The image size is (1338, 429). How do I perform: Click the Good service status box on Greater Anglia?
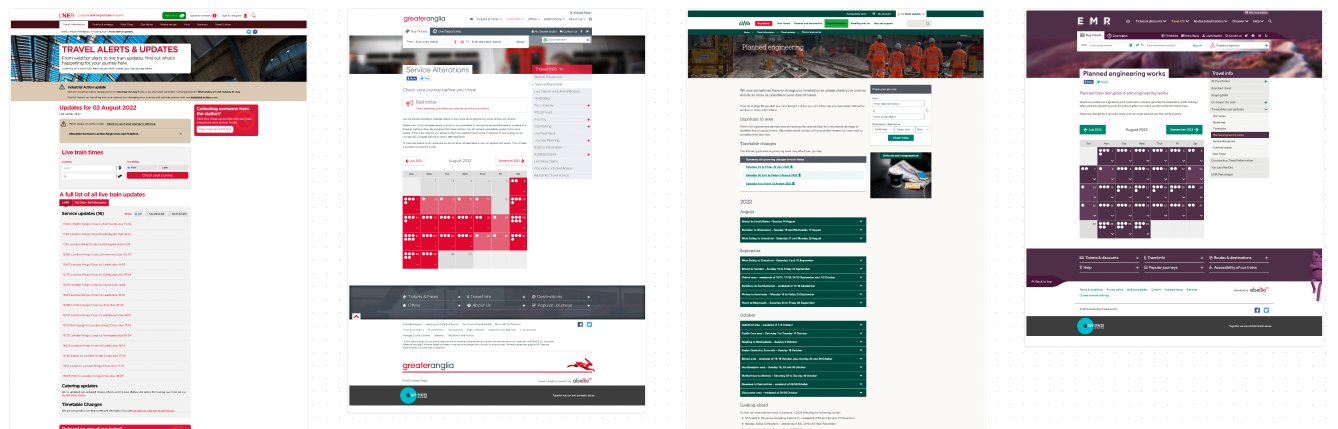point(564,39)
